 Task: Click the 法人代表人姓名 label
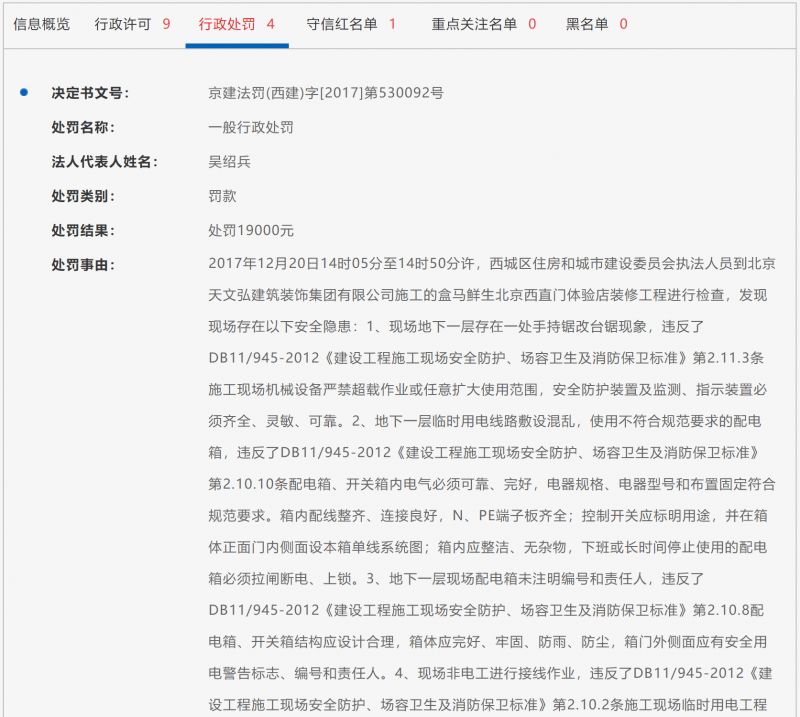coord(104,162)
